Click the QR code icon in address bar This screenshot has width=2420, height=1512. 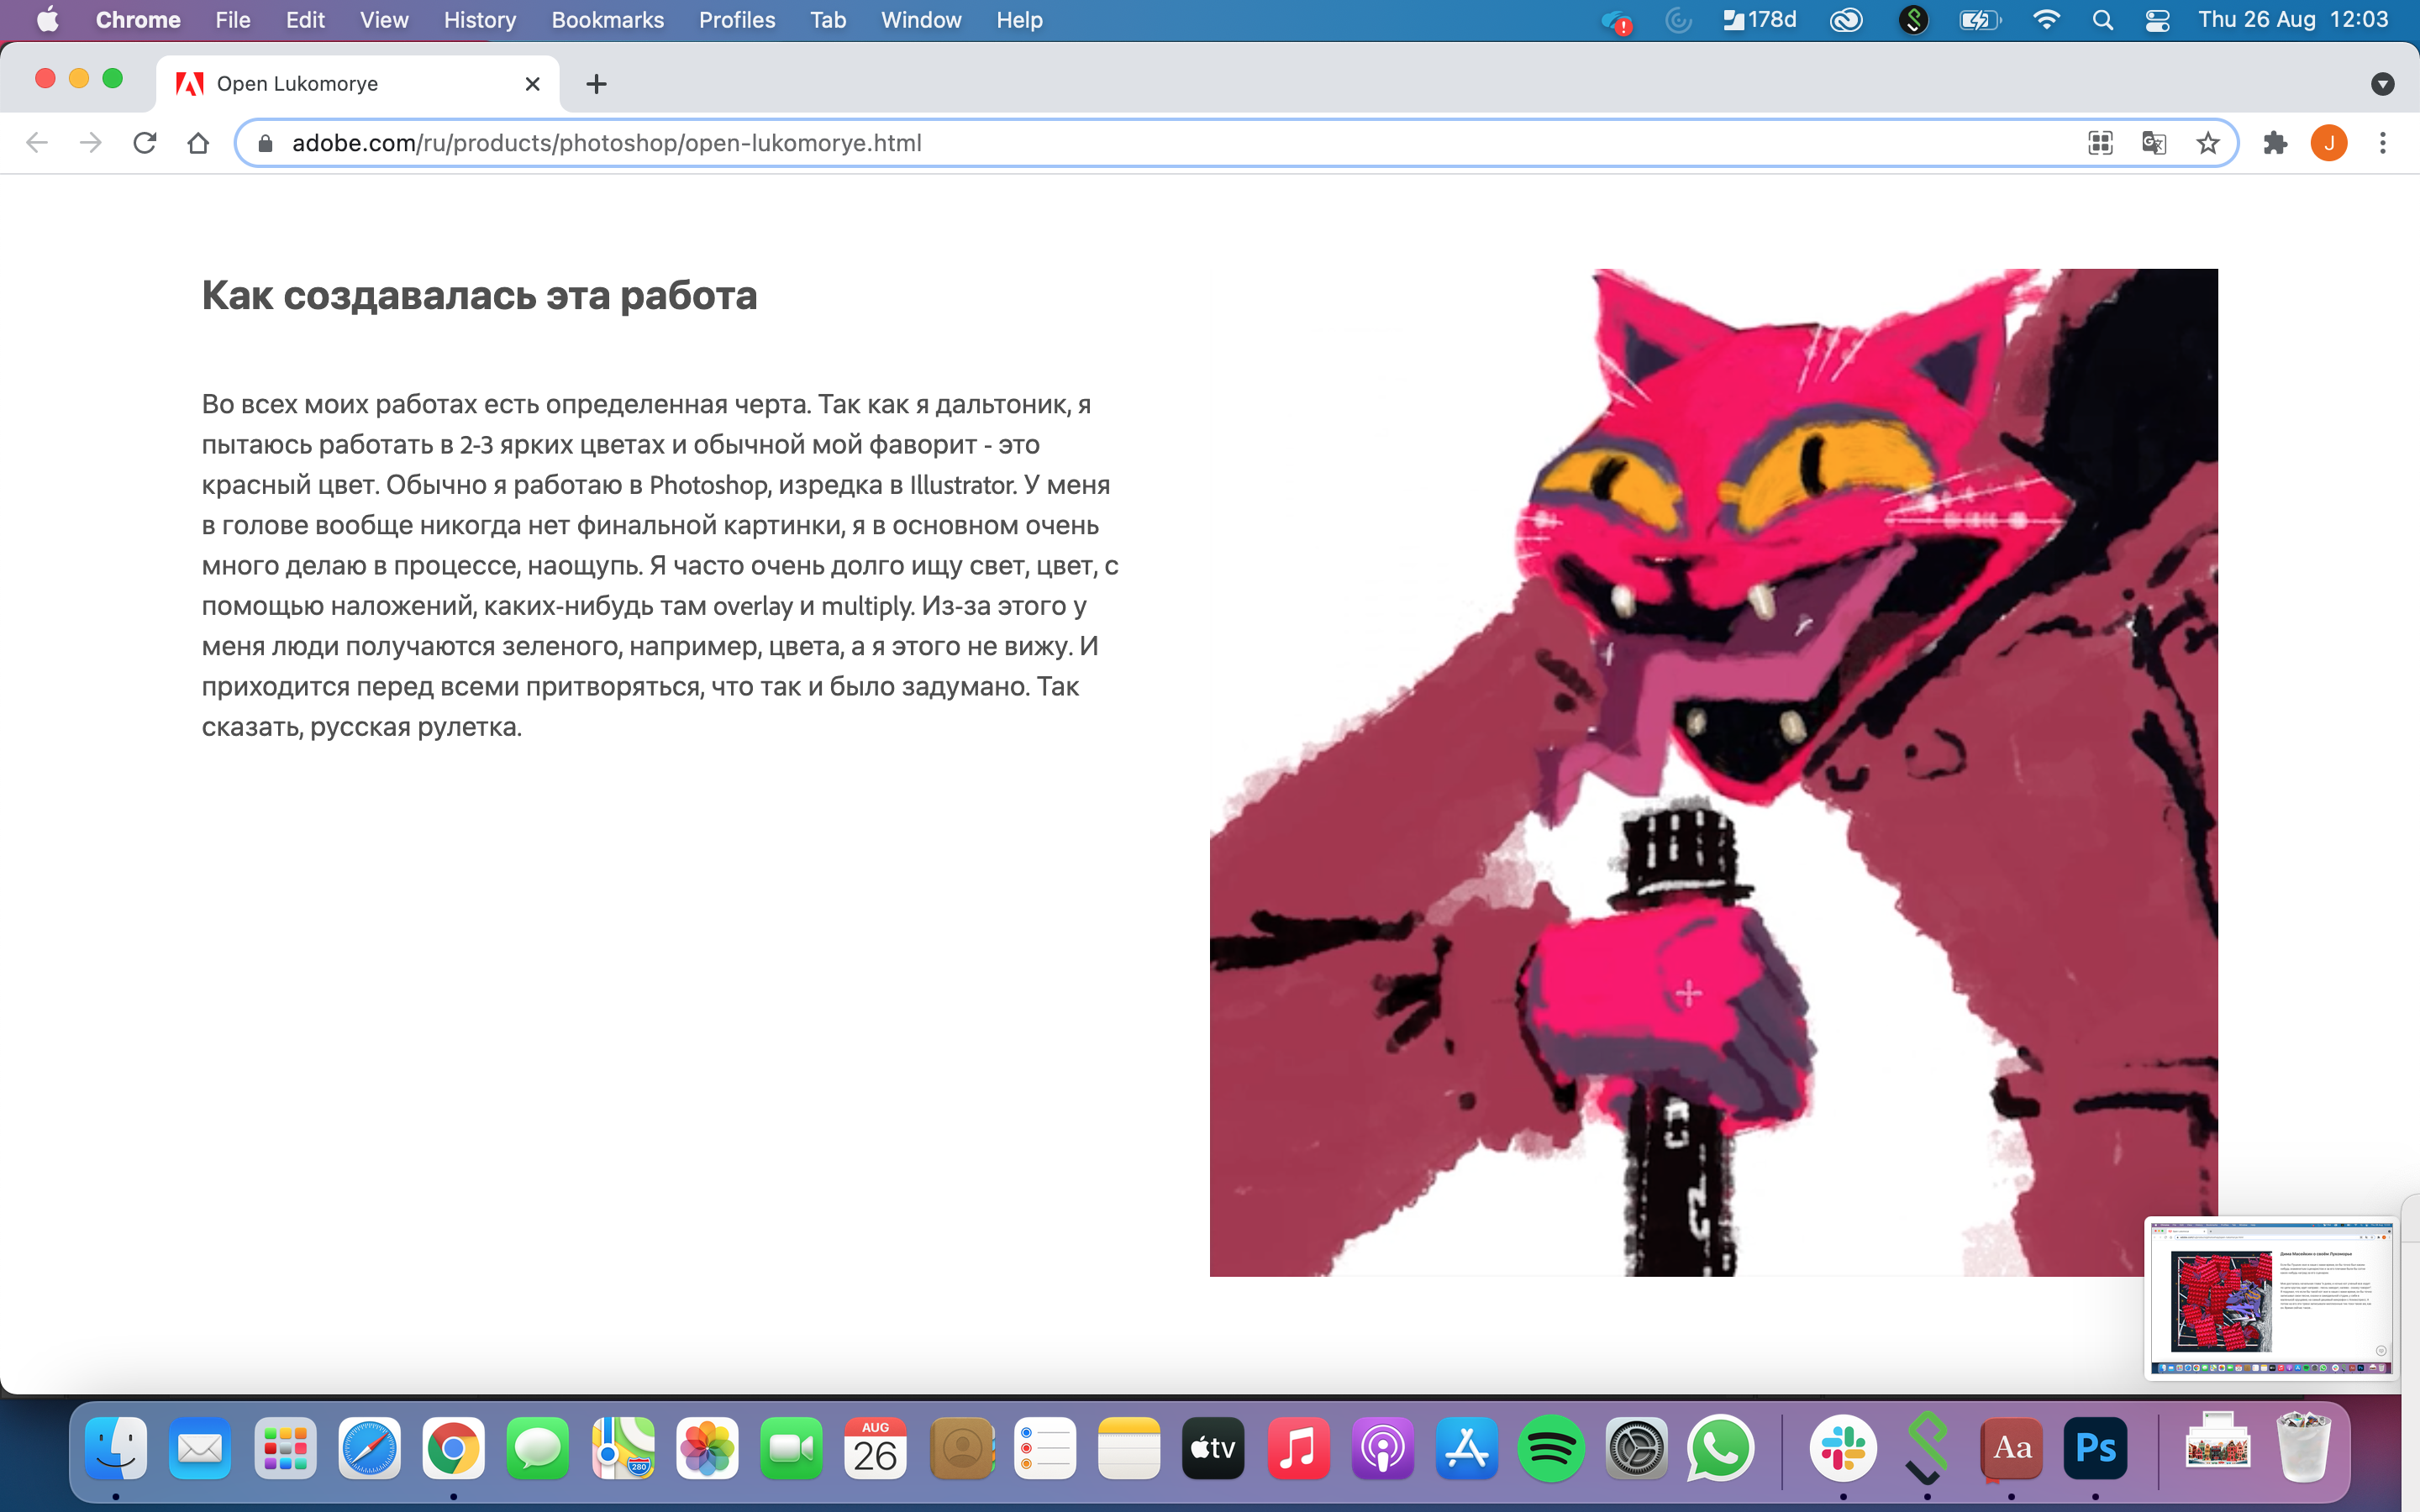click(2100, 143)
